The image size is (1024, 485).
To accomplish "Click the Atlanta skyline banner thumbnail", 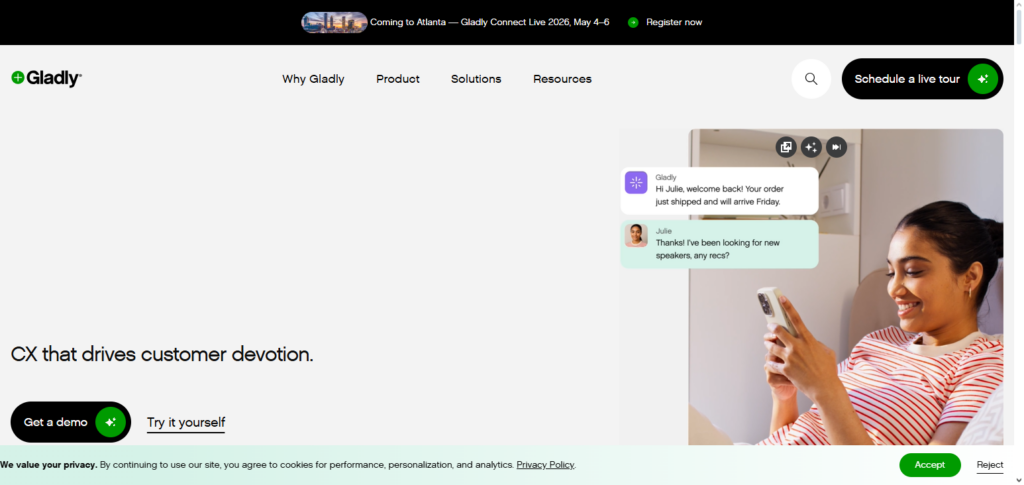I will pos(334,22).
